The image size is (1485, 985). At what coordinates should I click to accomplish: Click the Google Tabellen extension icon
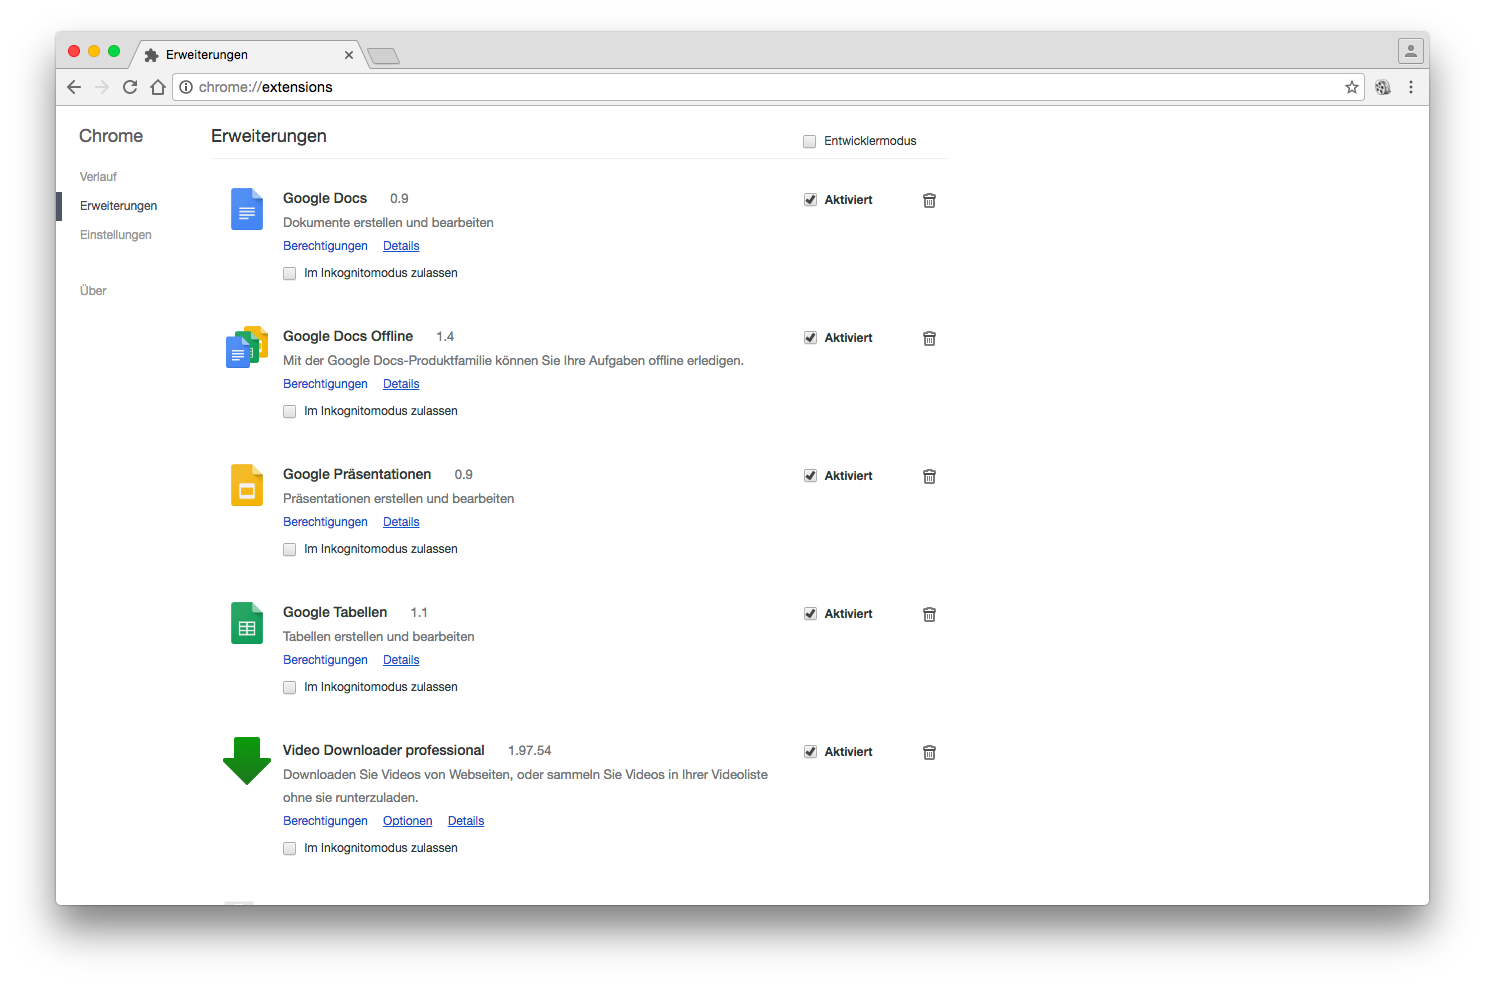pyautogui.click(x=247, y=623)
